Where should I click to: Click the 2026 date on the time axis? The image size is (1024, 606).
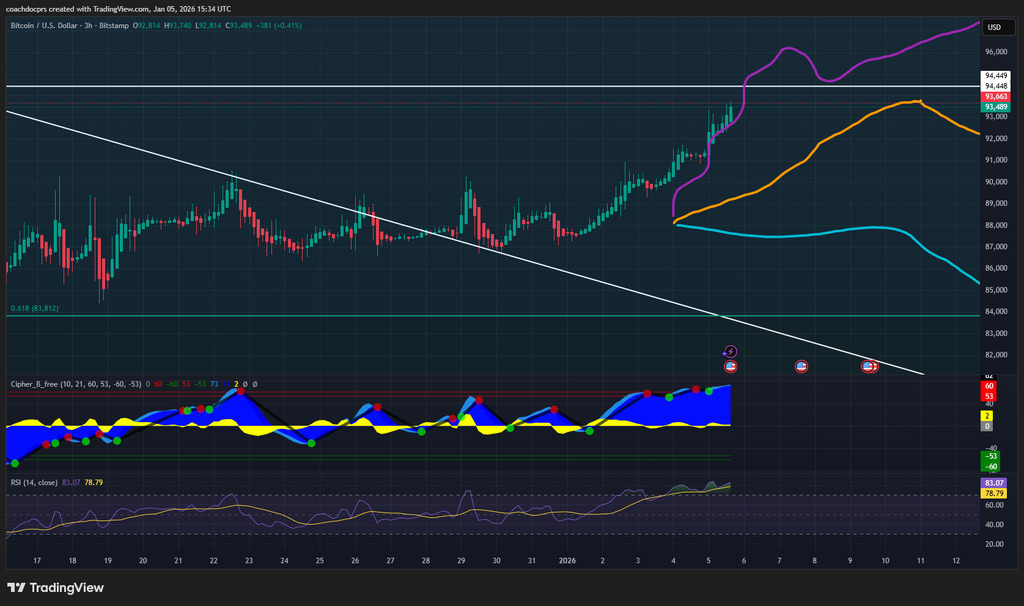pyautogui.click(x=566, y=562)
